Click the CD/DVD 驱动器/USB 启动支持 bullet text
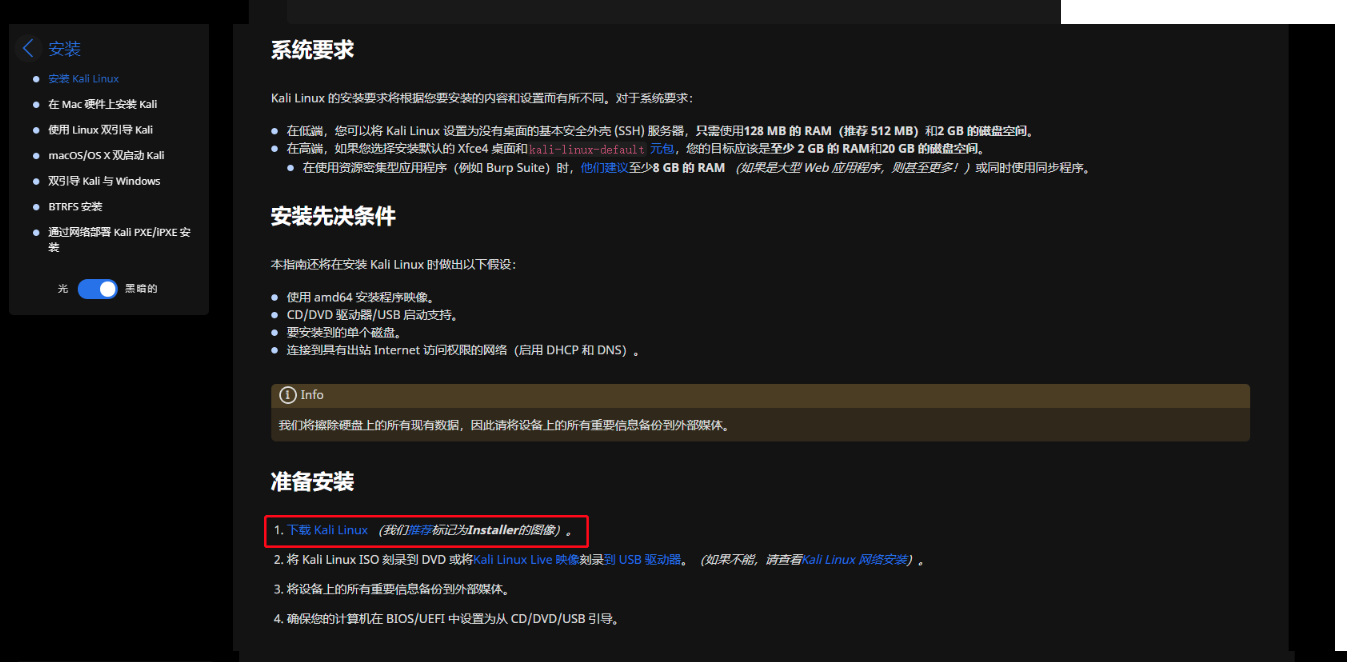Viewport: 1347px width, 662px height. pos(372,315)
